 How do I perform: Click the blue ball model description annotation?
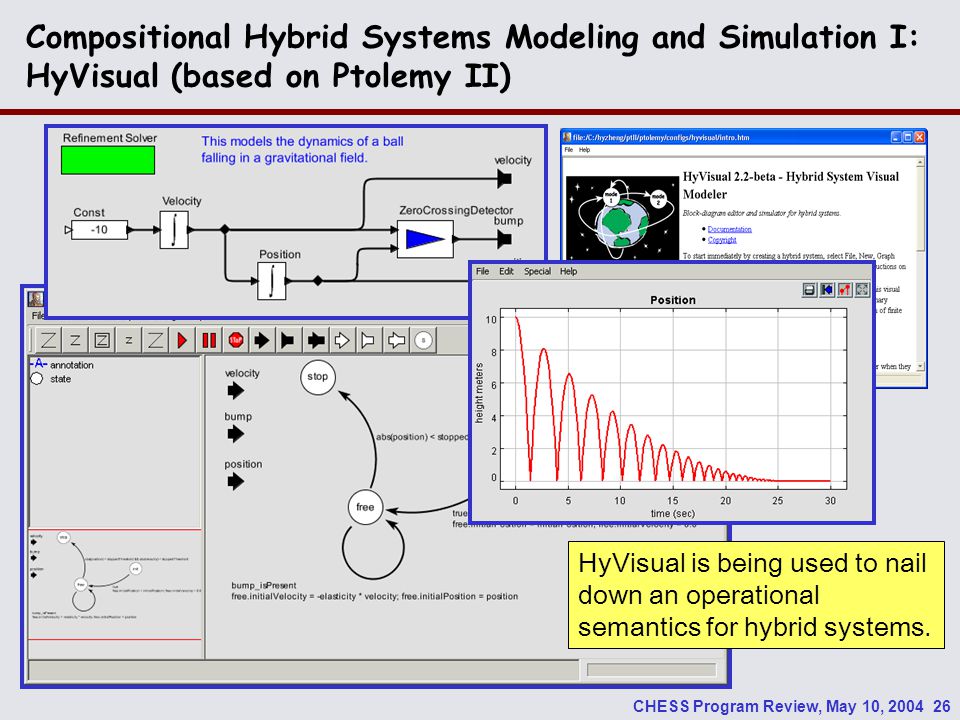point(302,149)
